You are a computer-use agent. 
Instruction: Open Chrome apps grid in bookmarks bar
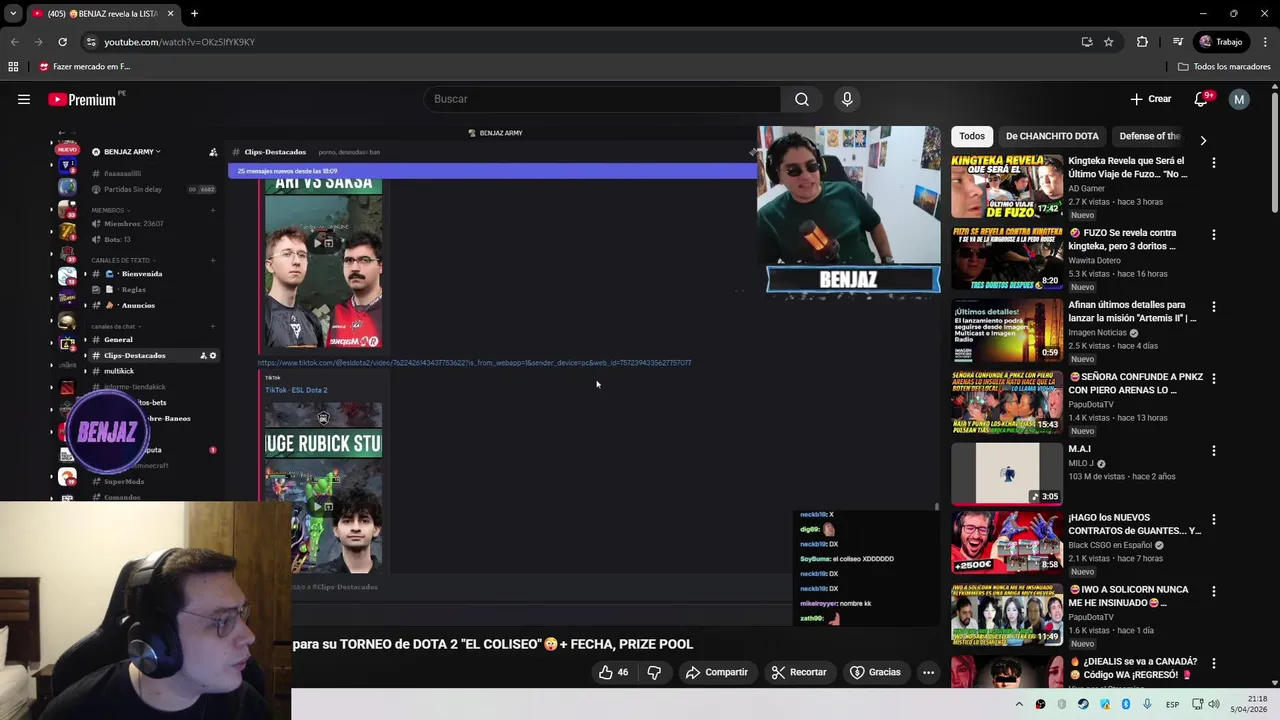pyautogui.click(x=13, y=67)
